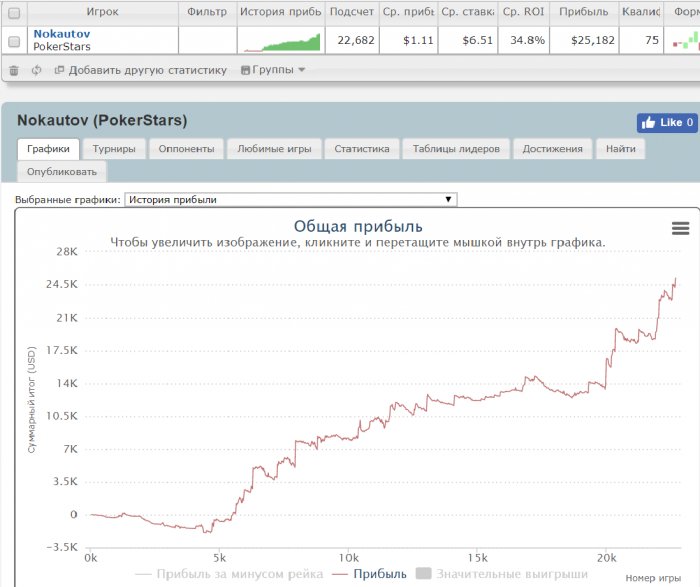Check the Nokautov row checkbox

click(x=14, y=40)
